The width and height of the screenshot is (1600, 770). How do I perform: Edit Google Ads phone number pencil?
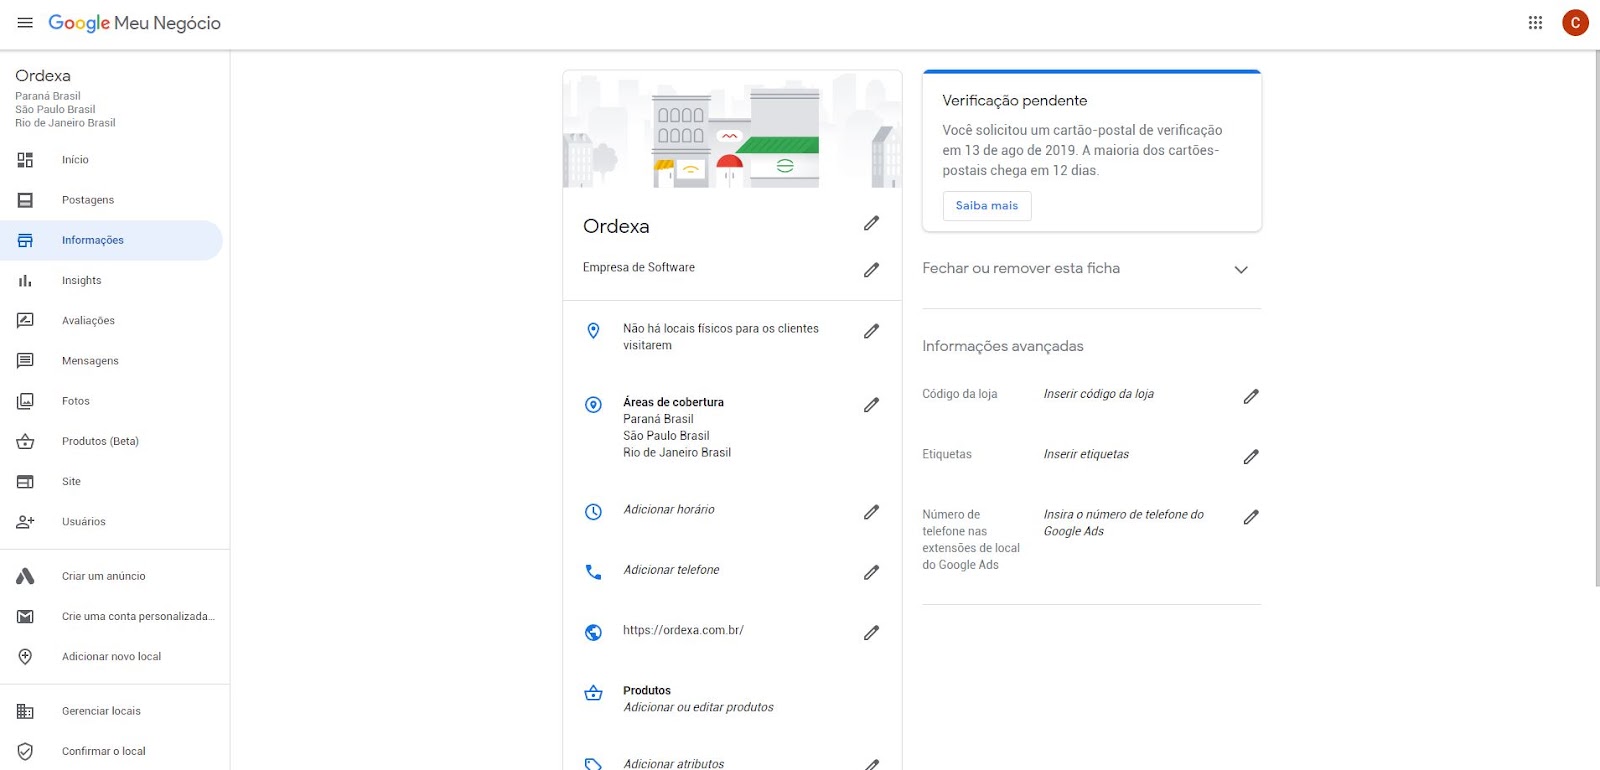(1251, 517)
